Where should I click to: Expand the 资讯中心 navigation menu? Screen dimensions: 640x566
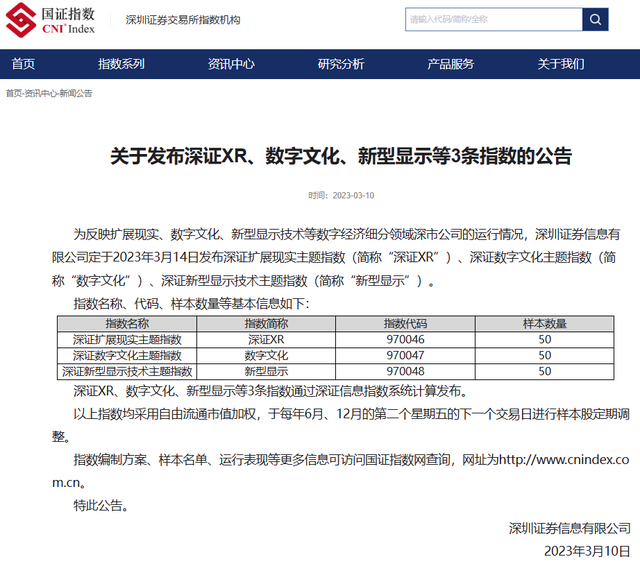[231, 64]
